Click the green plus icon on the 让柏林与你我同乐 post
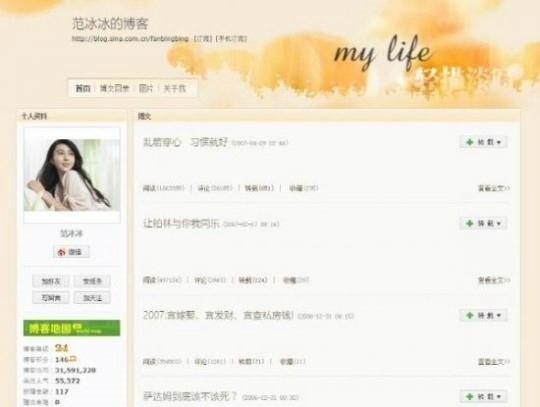This screenshot has height=407, width=540. click(x=469, y=223)
